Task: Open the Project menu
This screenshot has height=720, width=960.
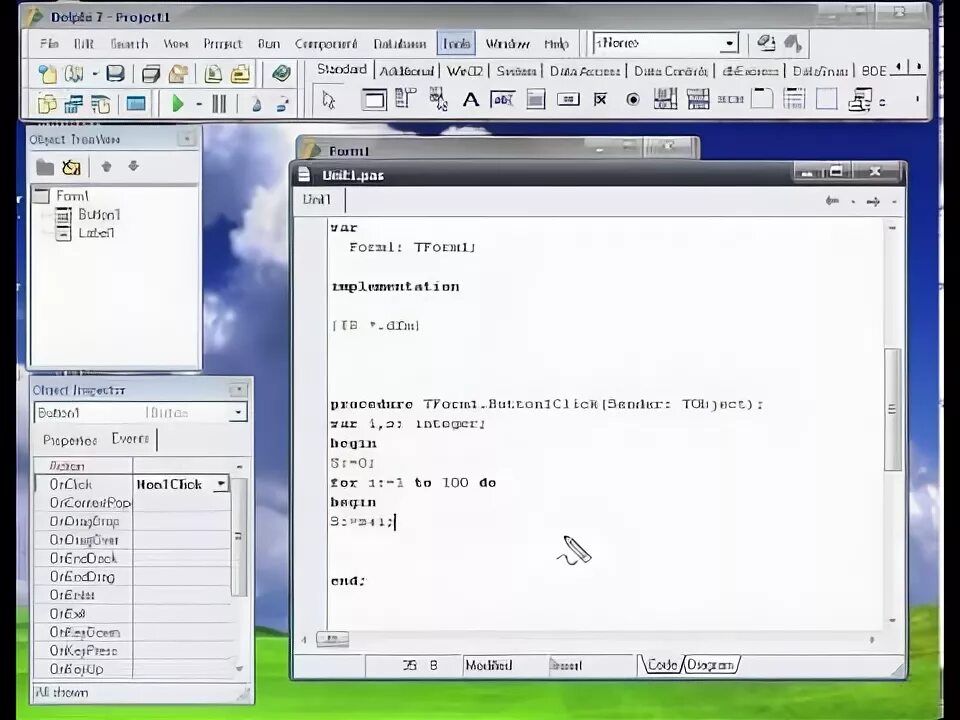Action: point(223,43)
